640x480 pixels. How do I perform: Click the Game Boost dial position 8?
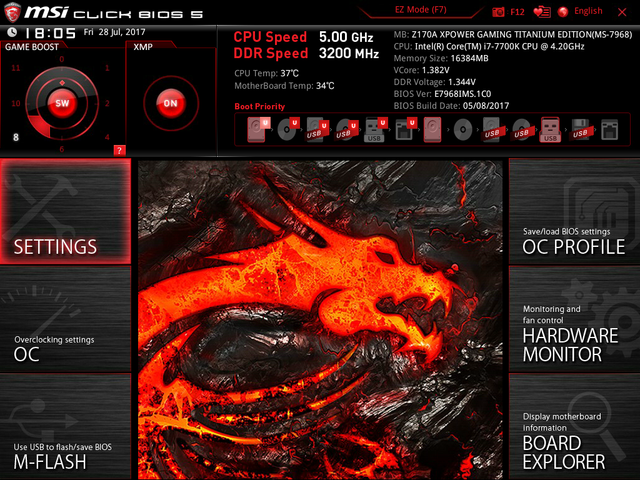coord(16,137)
